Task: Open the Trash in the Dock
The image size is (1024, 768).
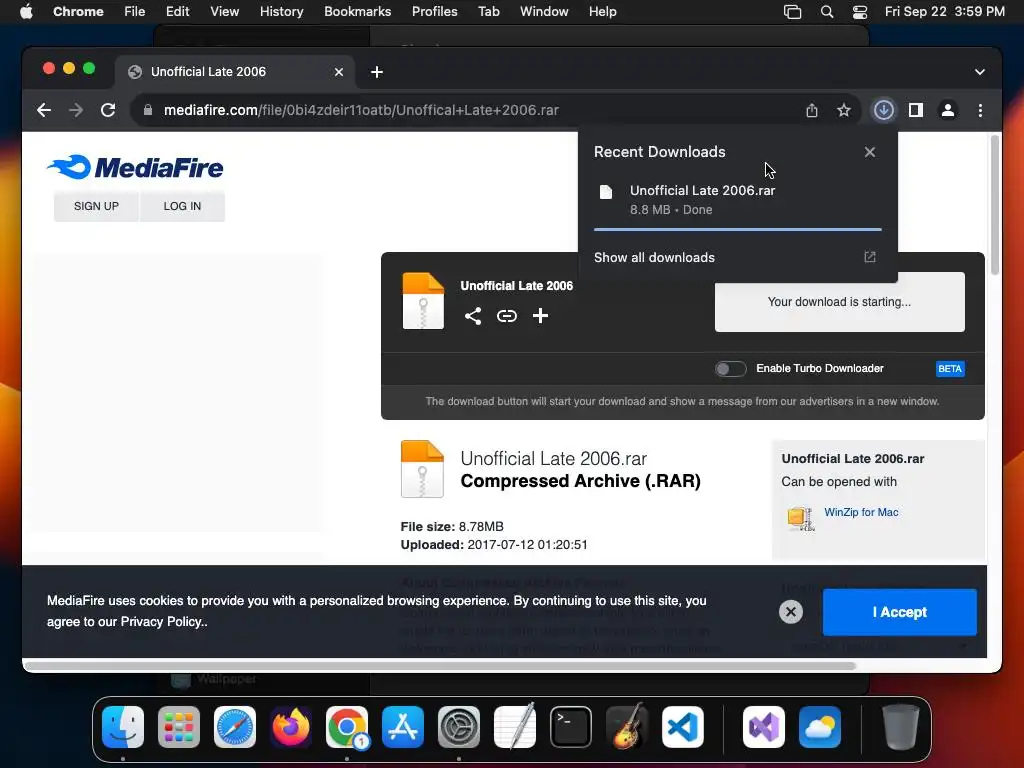Action: [x=901, y=727]
